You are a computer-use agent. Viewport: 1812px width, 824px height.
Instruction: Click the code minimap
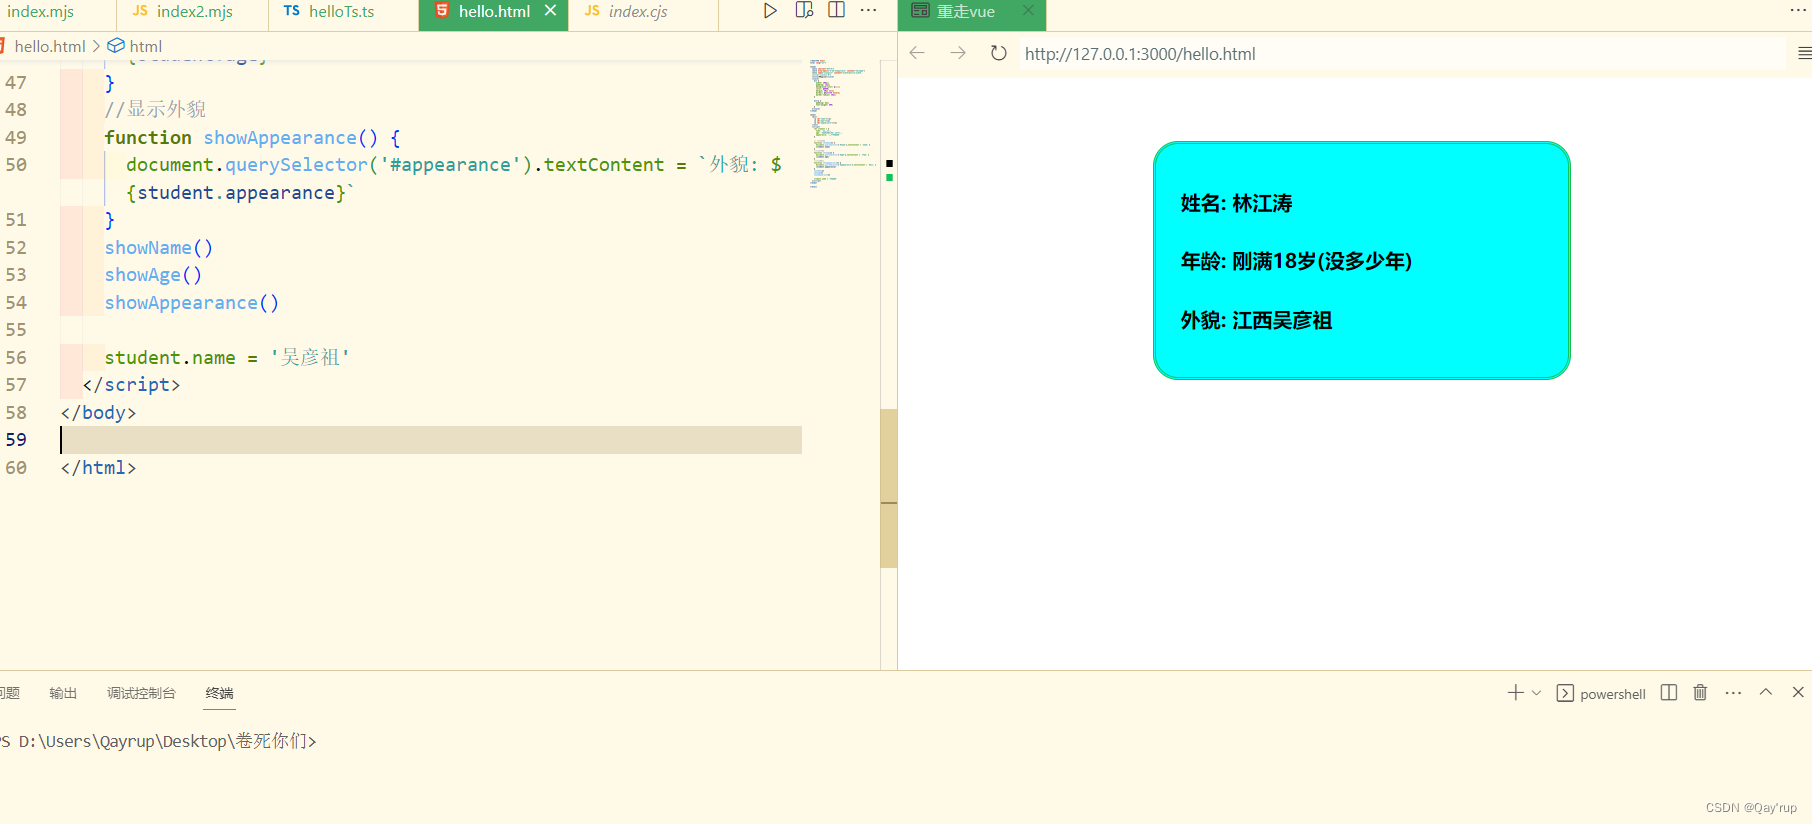click(842, 123)
